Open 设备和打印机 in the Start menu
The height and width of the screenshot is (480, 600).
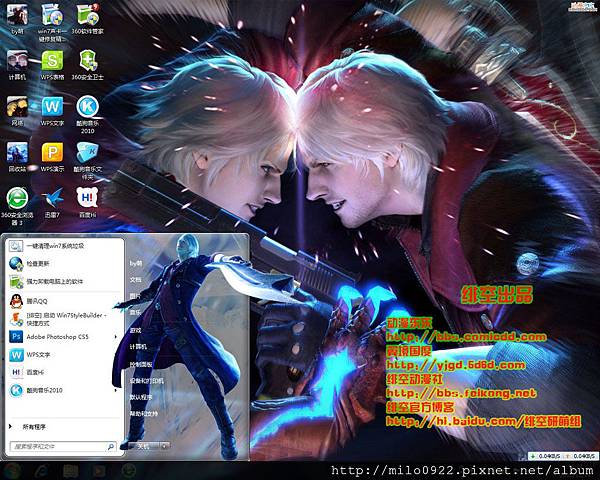pos(147,381)
